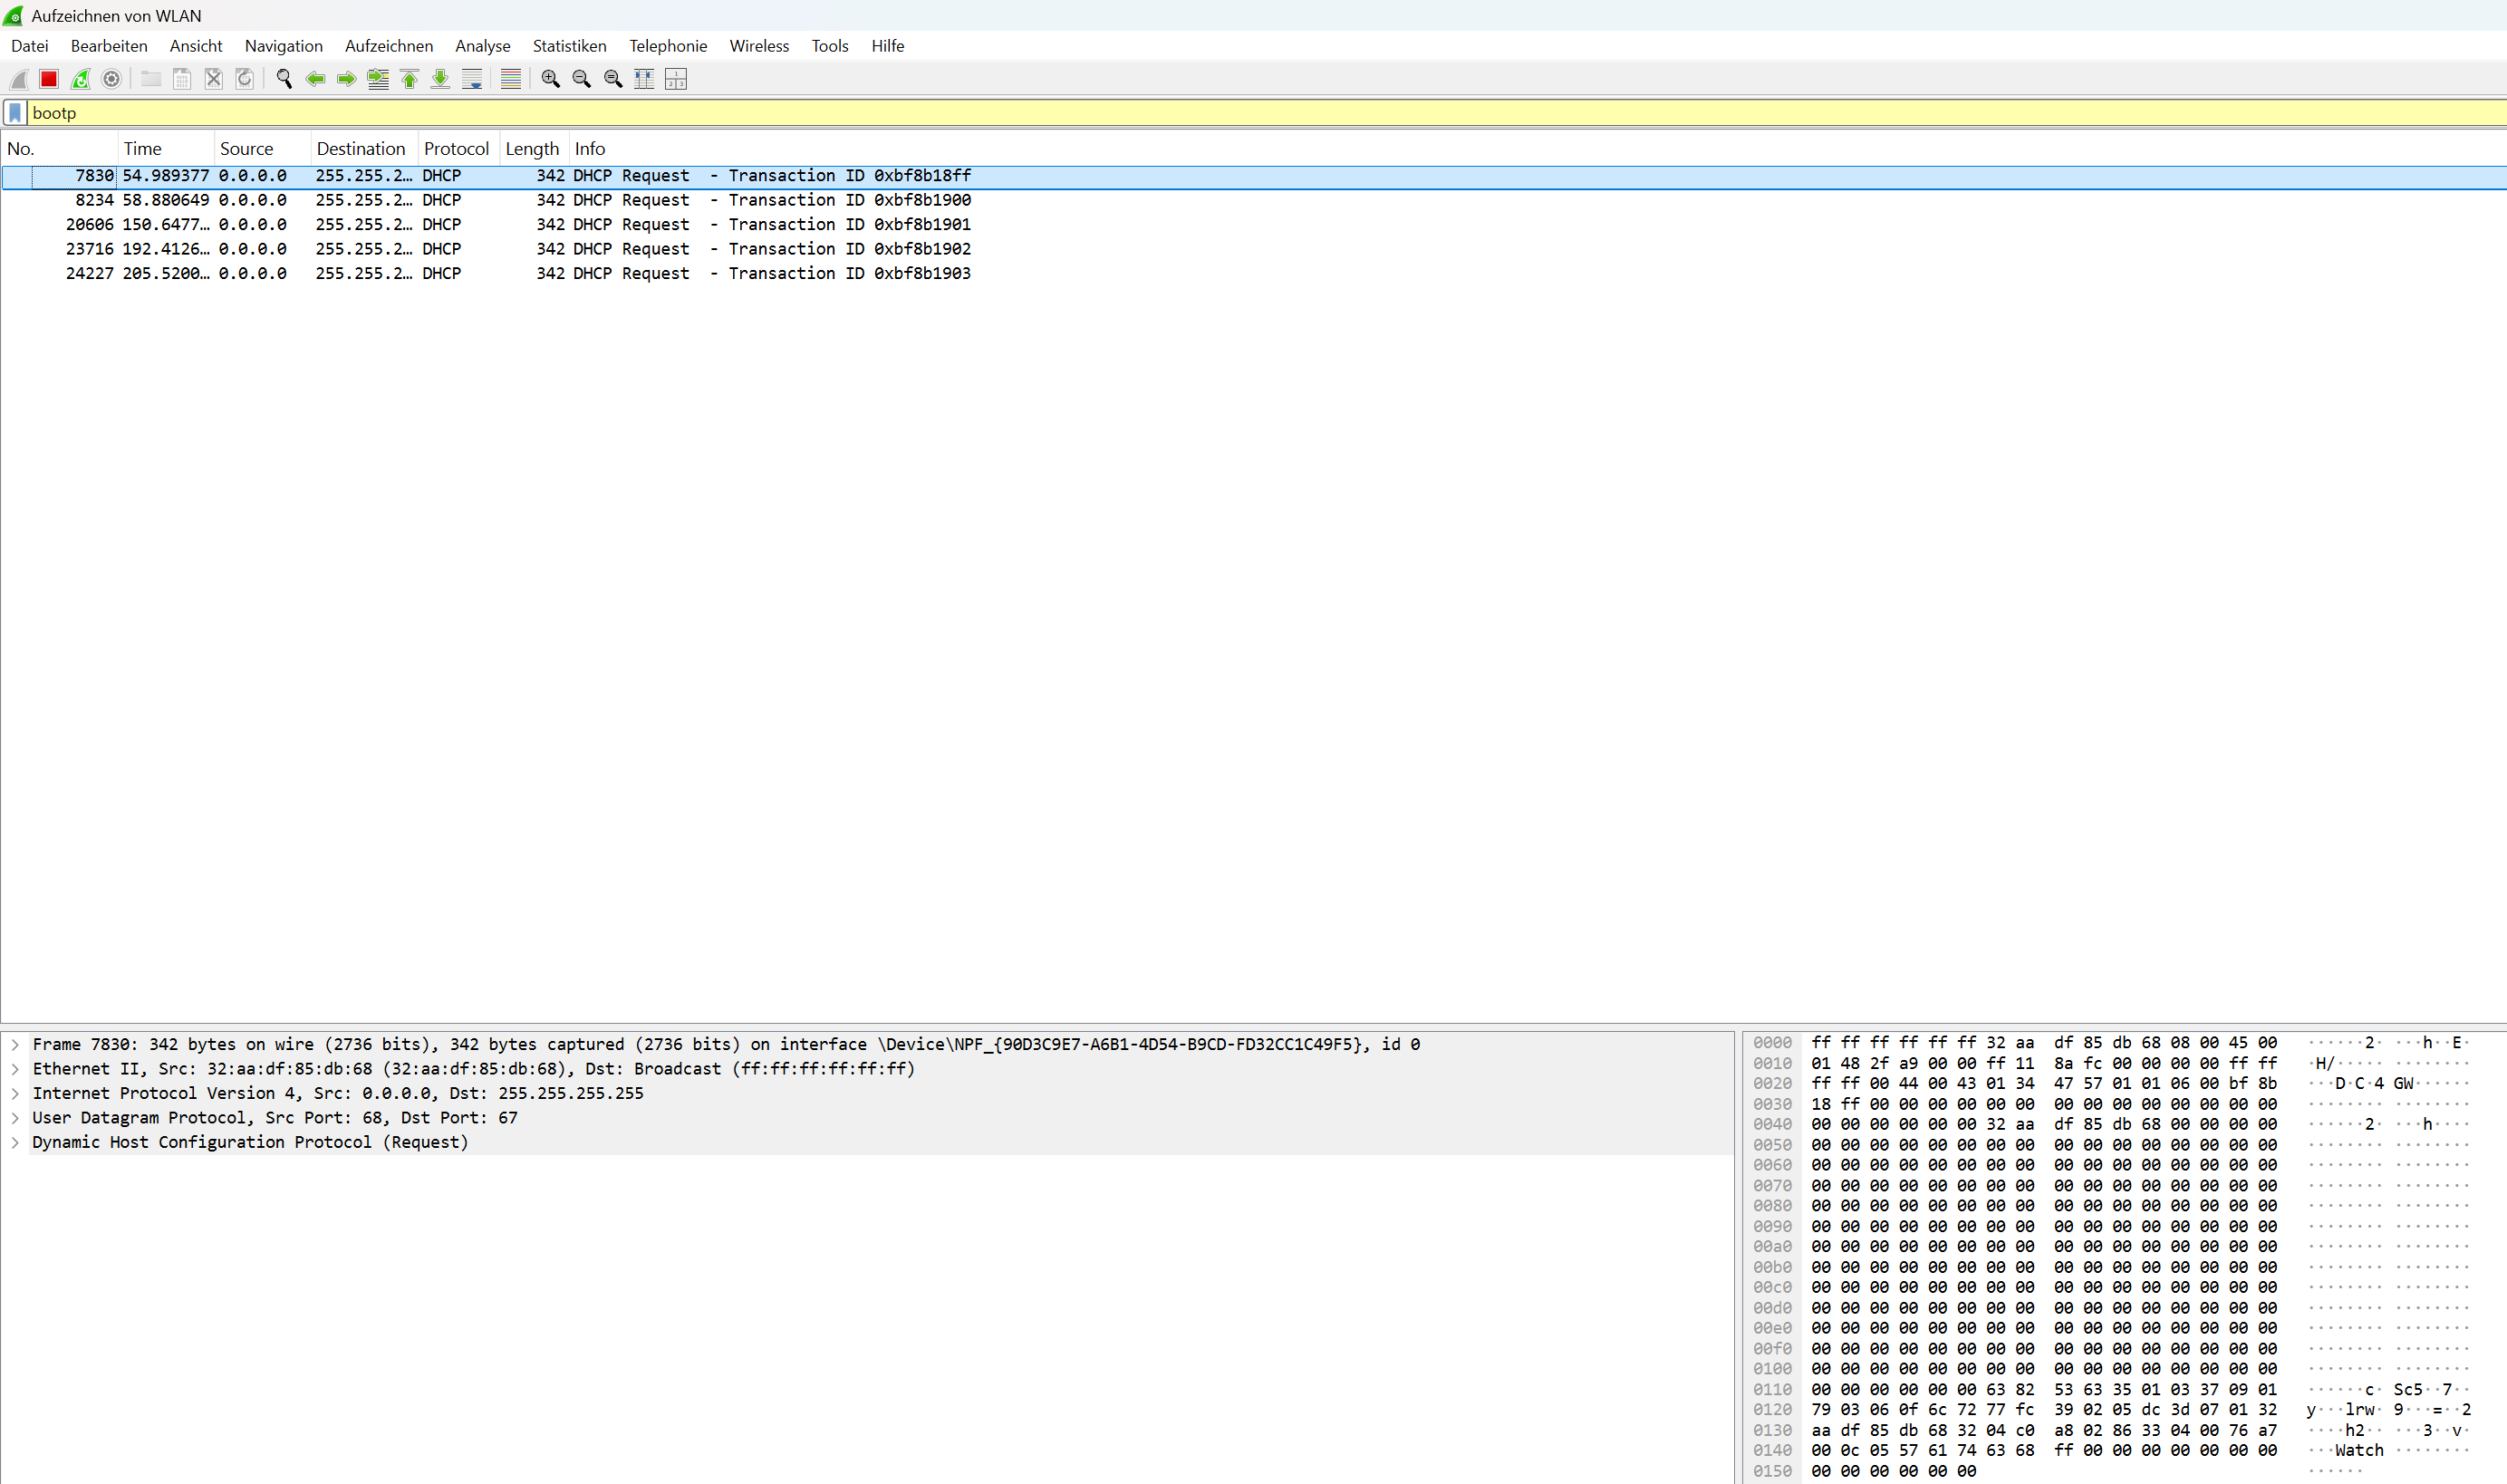Restart the current capture
Image resolution: width=2507 pixels, height=1484 pixels.
click(x=80, y=79)
